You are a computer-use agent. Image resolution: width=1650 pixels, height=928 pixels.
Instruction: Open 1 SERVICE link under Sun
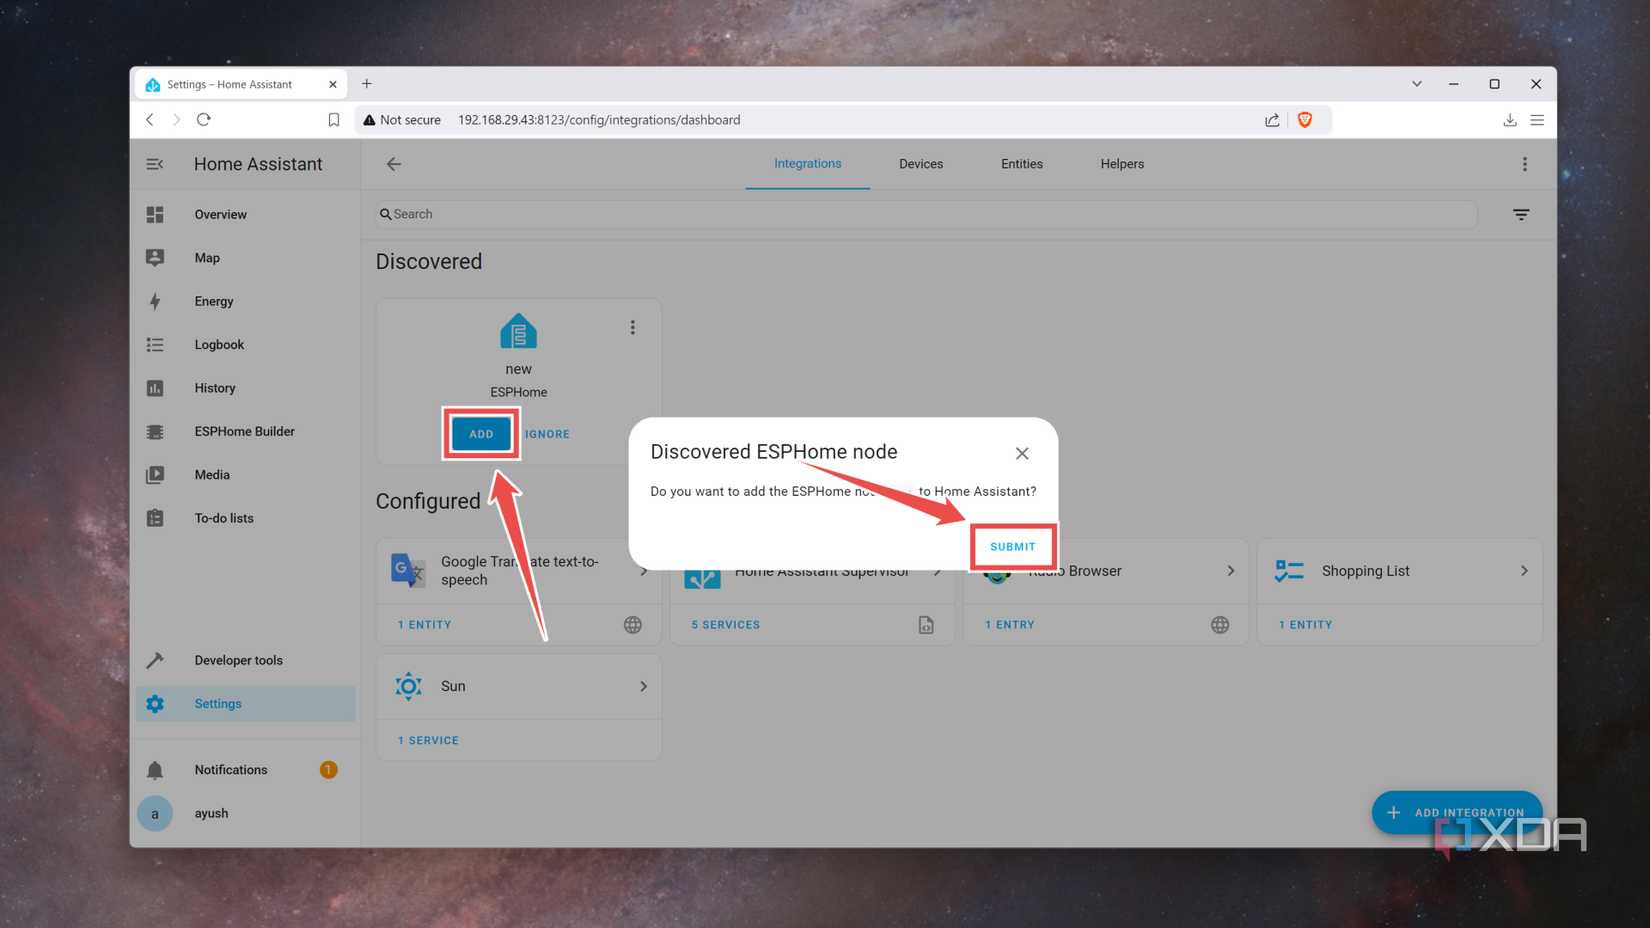428,741
